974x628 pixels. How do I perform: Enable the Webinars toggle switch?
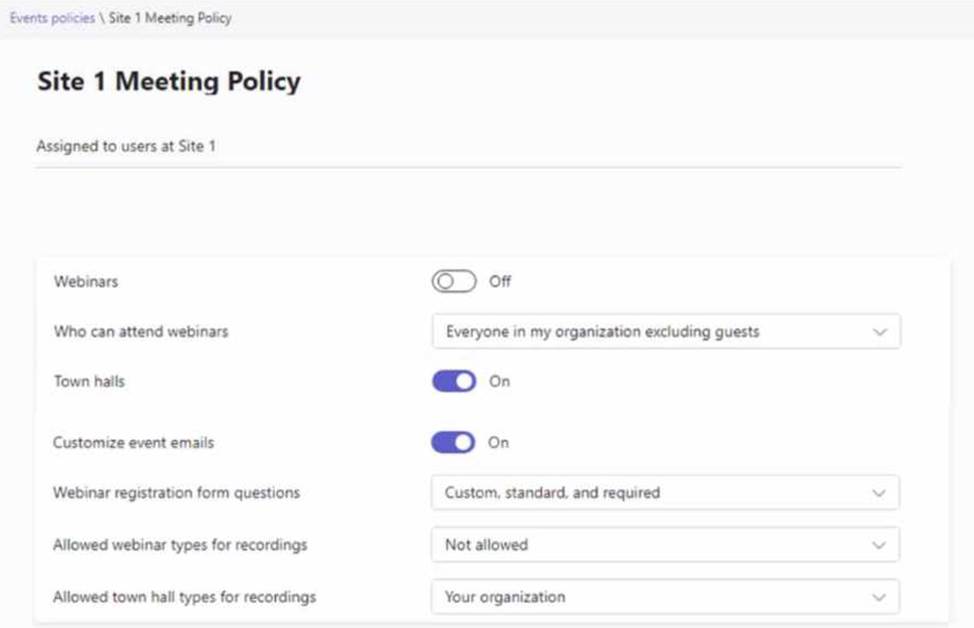(454, 282)
